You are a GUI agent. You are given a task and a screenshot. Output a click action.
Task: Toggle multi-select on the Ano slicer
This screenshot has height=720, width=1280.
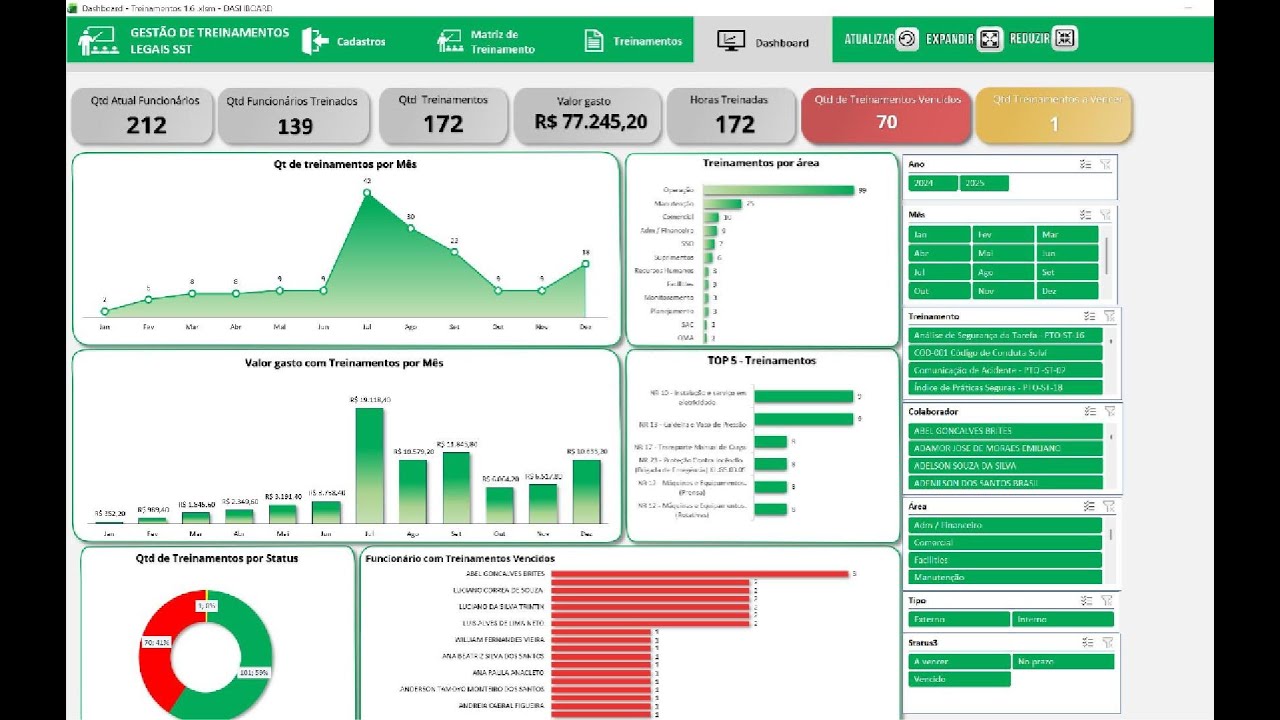tap(1087, 164)
